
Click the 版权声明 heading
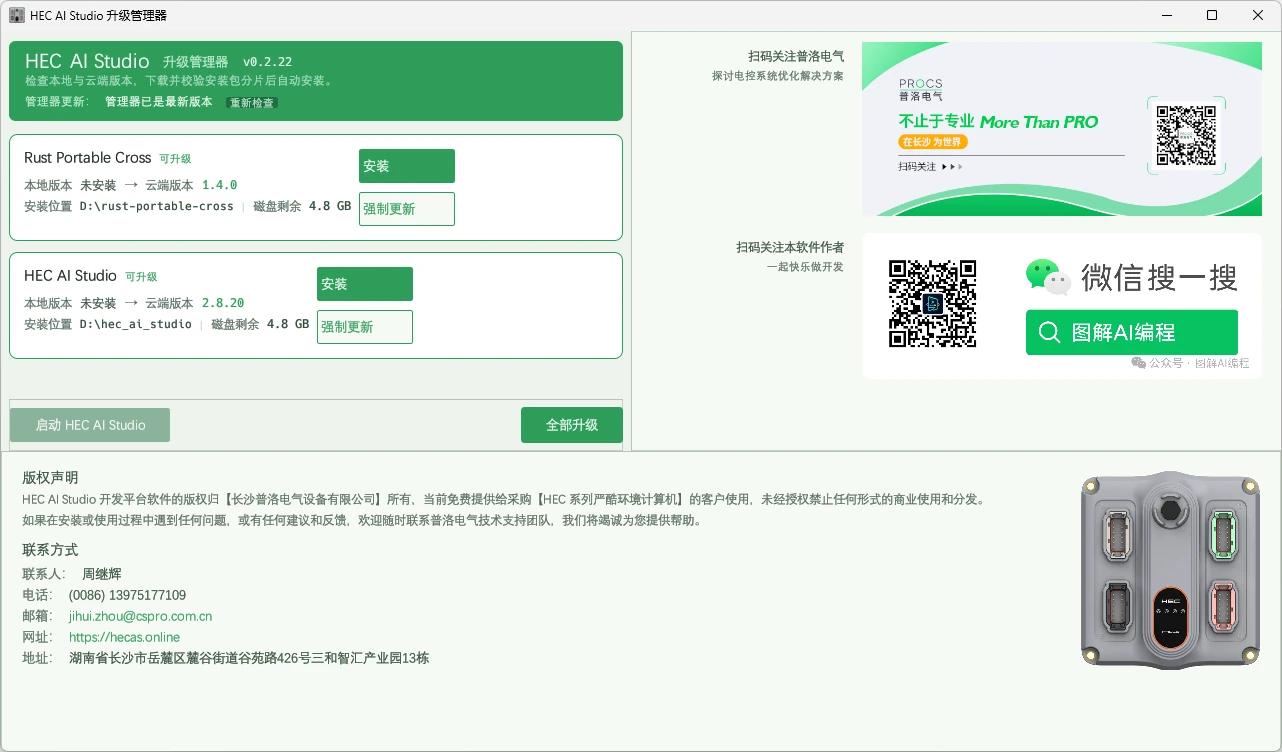coord(50,478)
